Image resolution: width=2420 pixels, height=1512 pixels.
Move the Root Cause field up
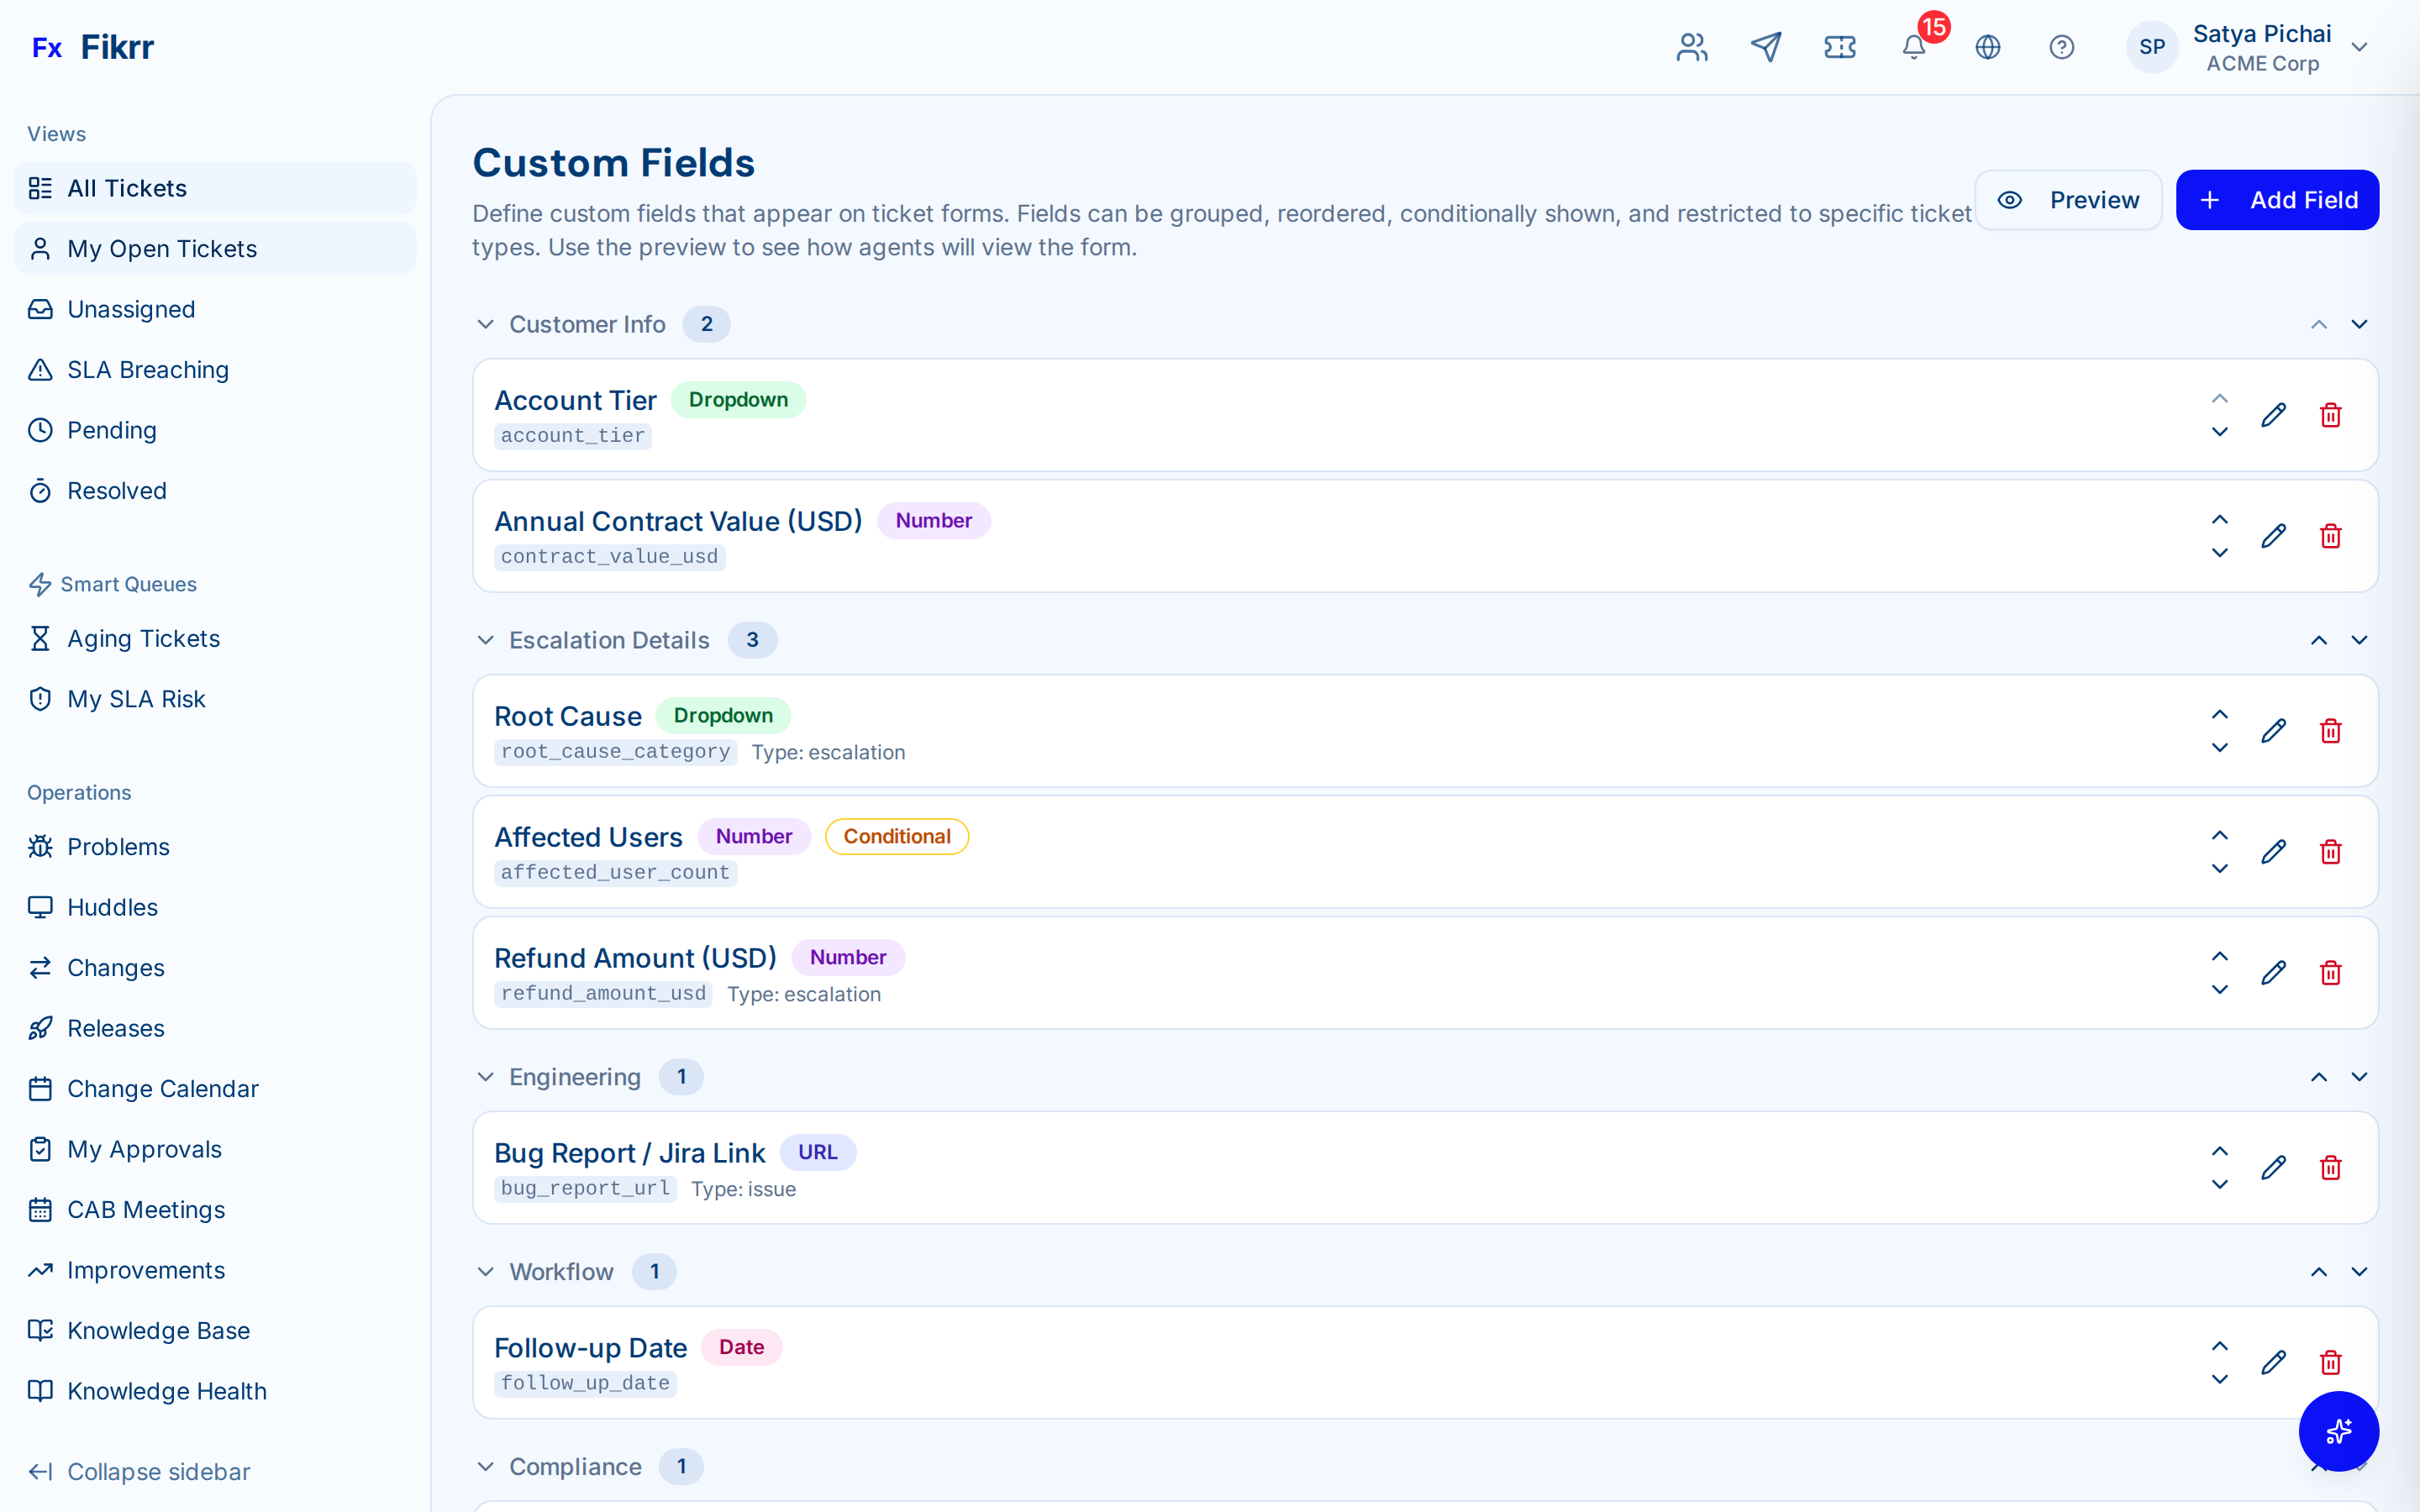2220,714
